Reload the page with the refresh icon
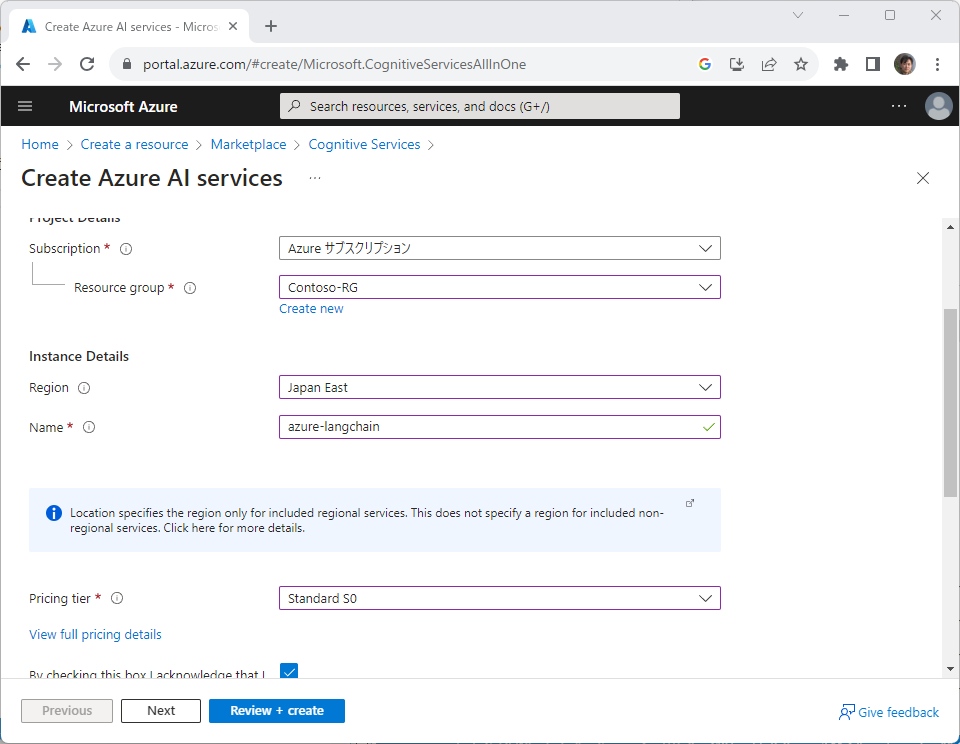960x744 pixels. [87, 64]
